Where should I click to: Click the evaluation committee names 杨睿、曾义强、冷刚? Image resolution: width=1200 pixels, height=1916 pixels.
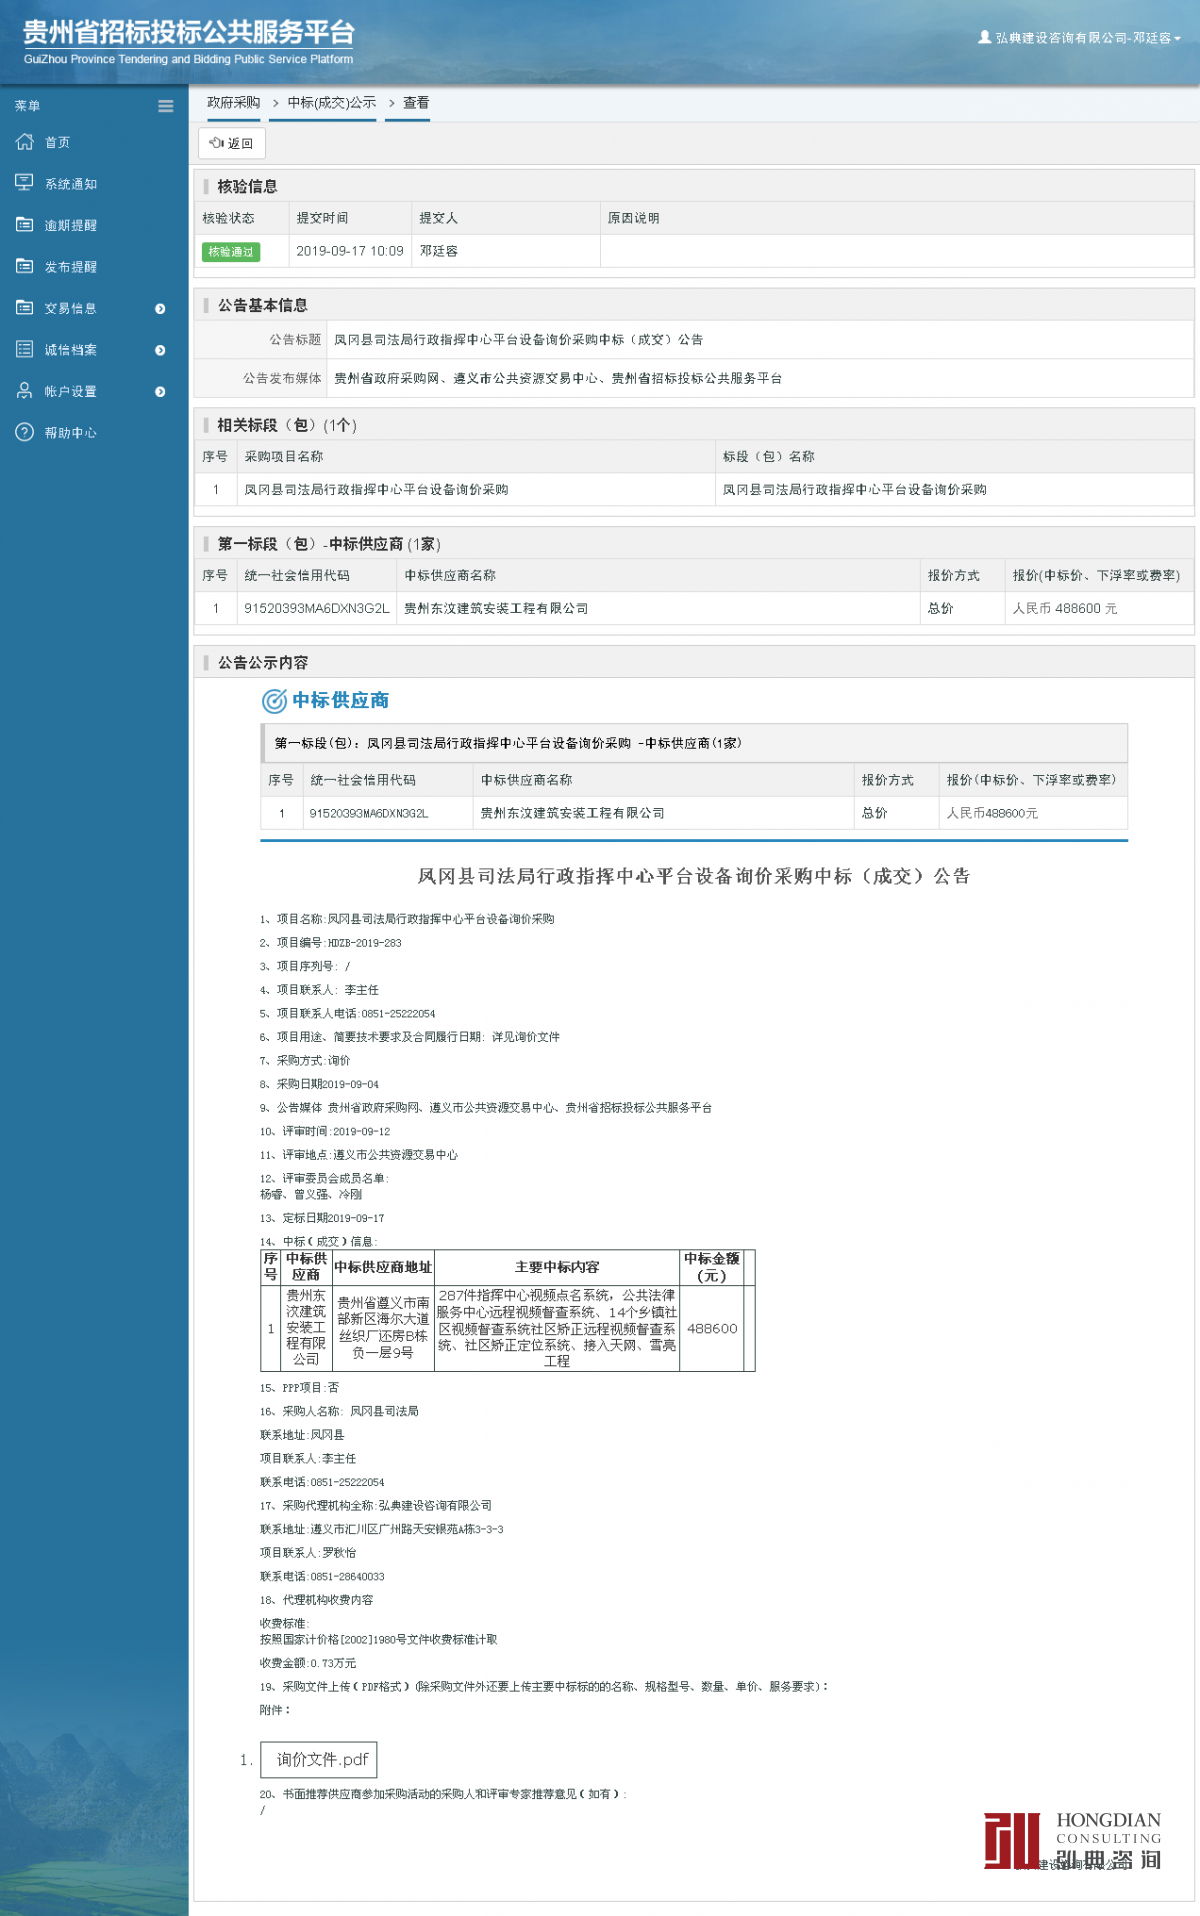[311, 1194]
